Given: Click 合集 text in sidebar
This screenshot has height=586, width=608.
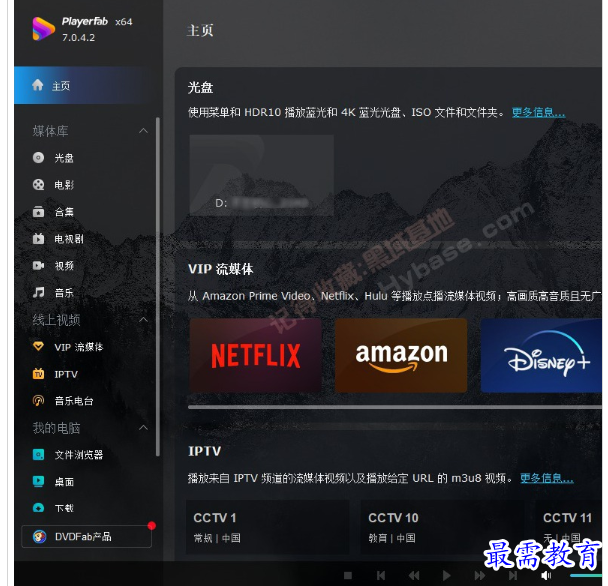Looking at the screenshot, I should coord(64,212).
